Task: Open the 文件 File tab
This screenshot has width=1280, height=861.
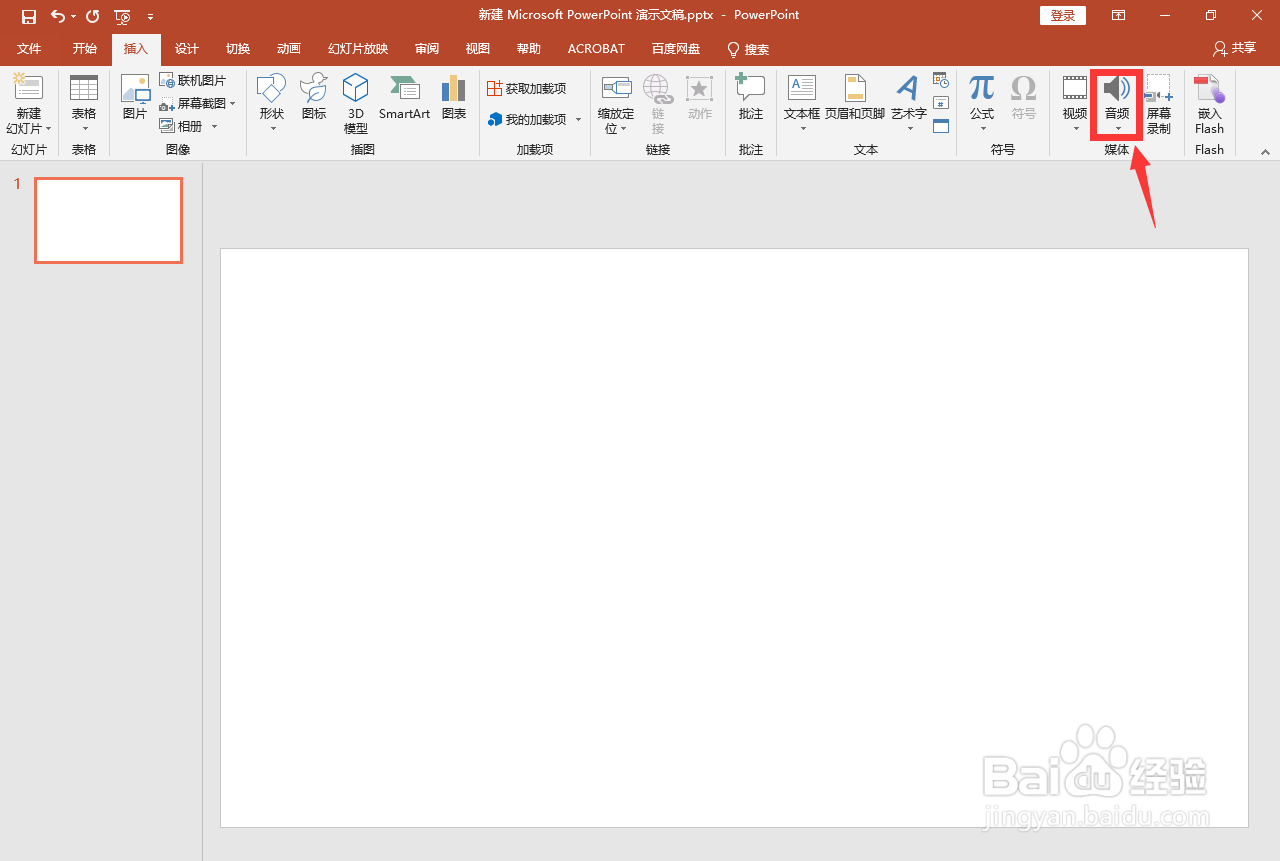Action: [x=29, y=49]
